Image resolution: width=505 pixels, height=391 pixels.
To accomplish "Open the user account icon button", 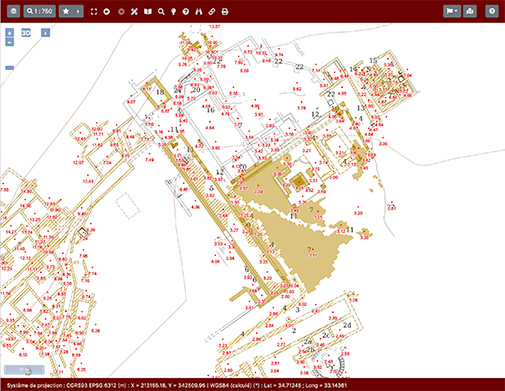I will coord(470,11).
